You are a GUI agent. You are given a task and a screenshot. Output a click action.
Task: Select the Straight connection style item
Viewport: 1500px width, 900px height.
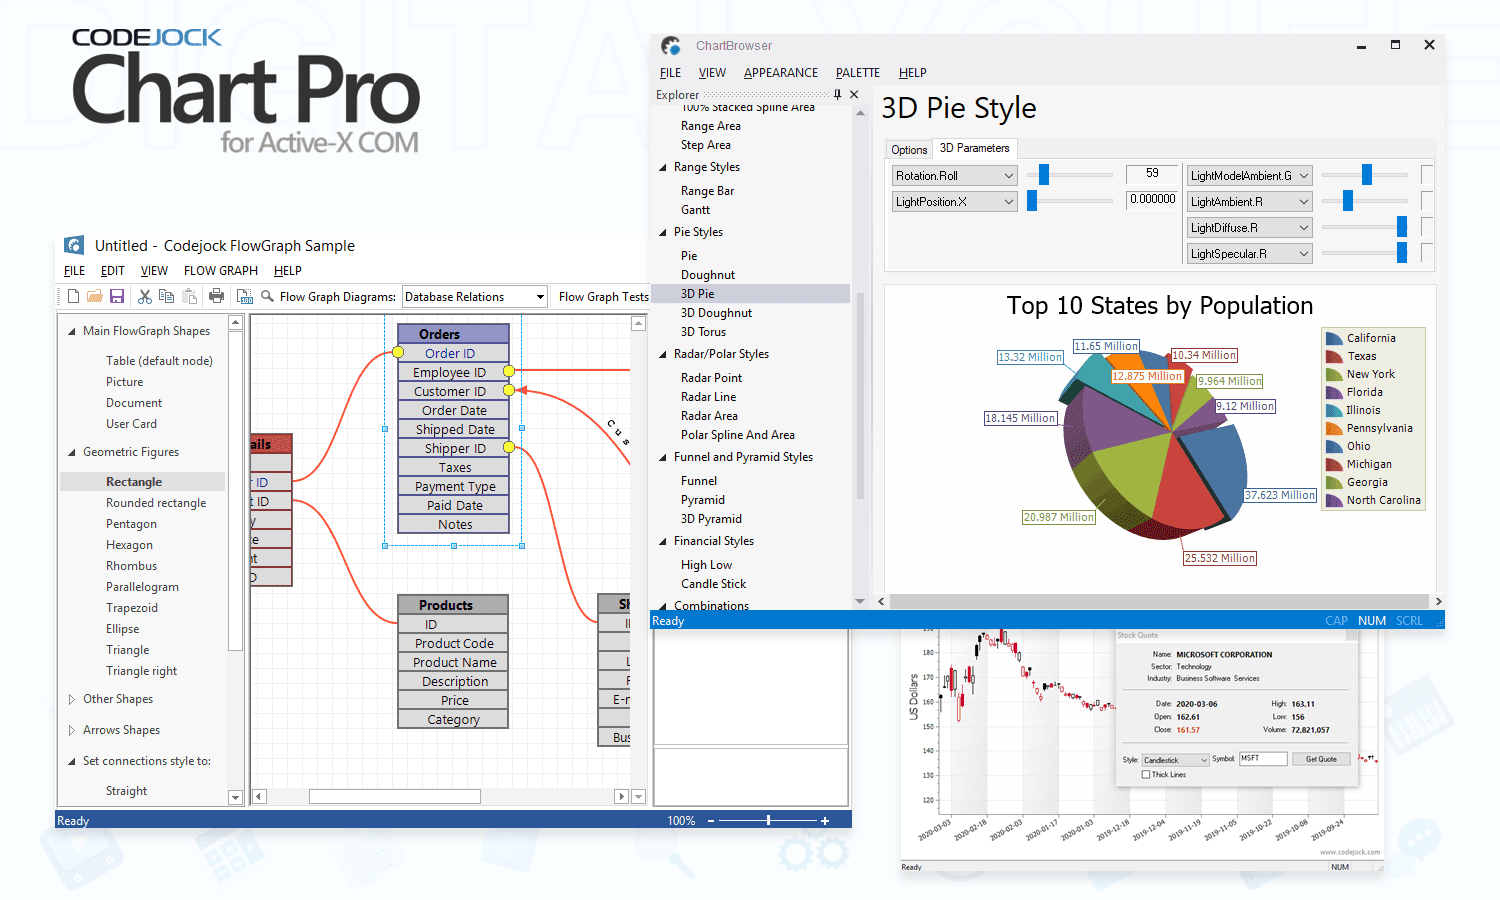coord(126,791)
